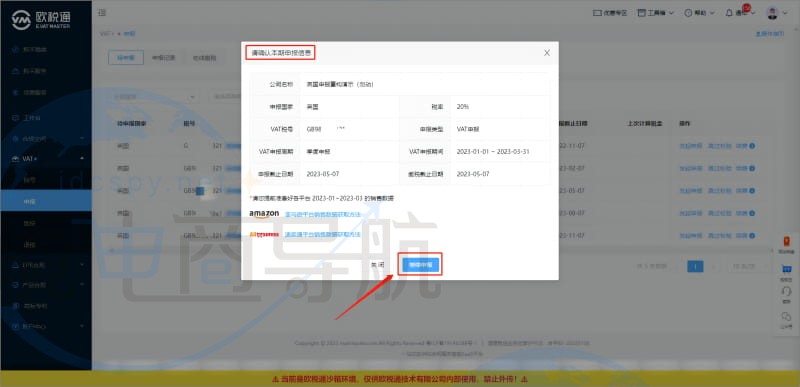The image size is (800, 387).
Task: Select the 申报 sidebar item under VAT+
Action: tap(46, 202)
